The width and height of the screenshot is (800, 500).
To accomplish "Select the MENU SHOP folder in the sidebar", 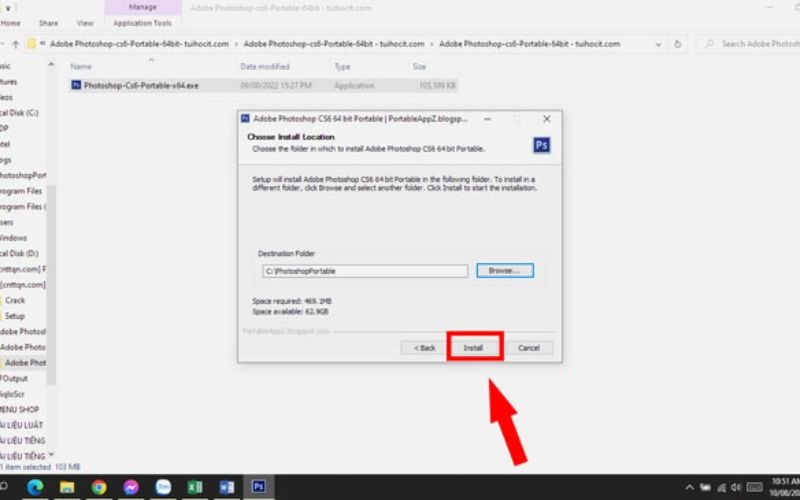I will (19, 410).
